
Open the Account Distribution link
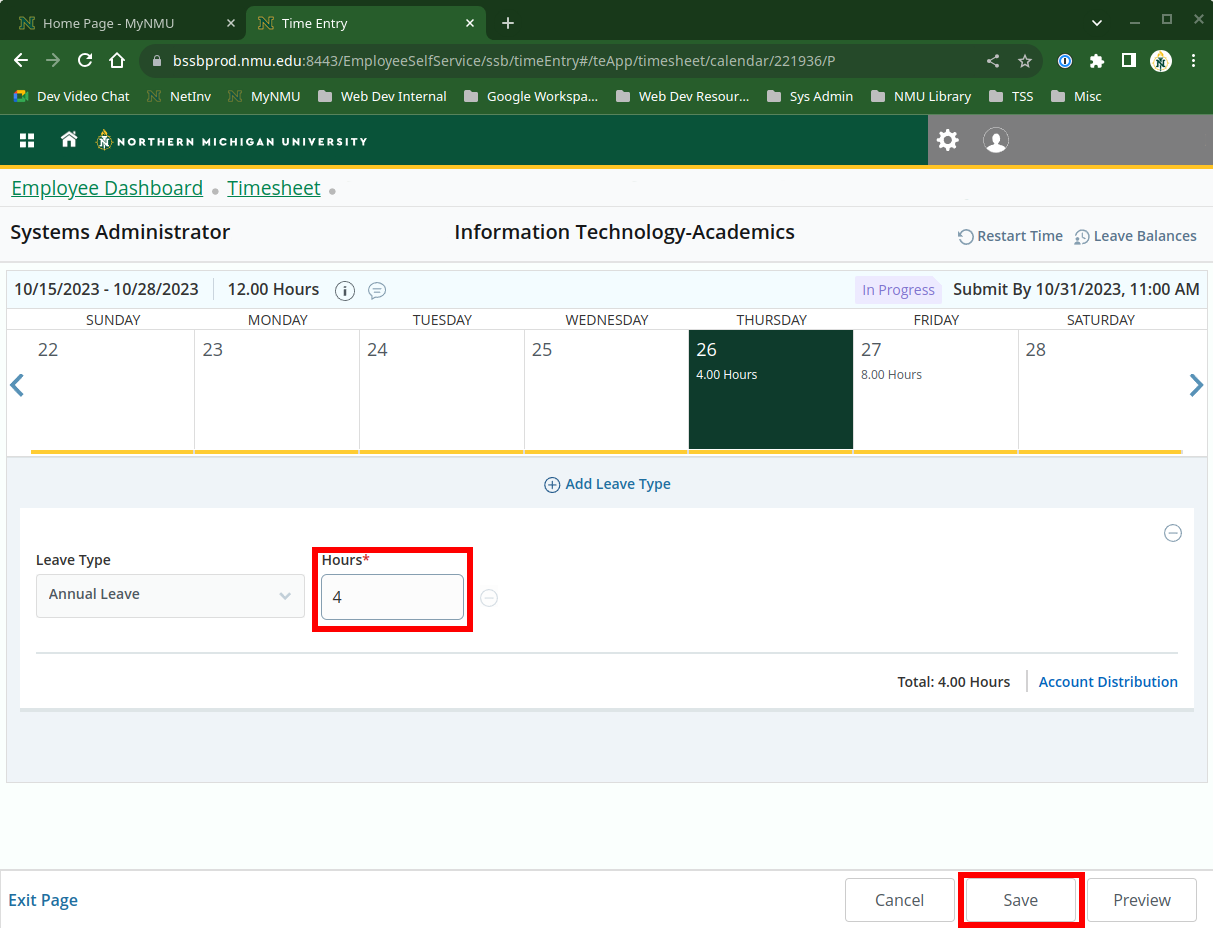tap(1108, 682)
